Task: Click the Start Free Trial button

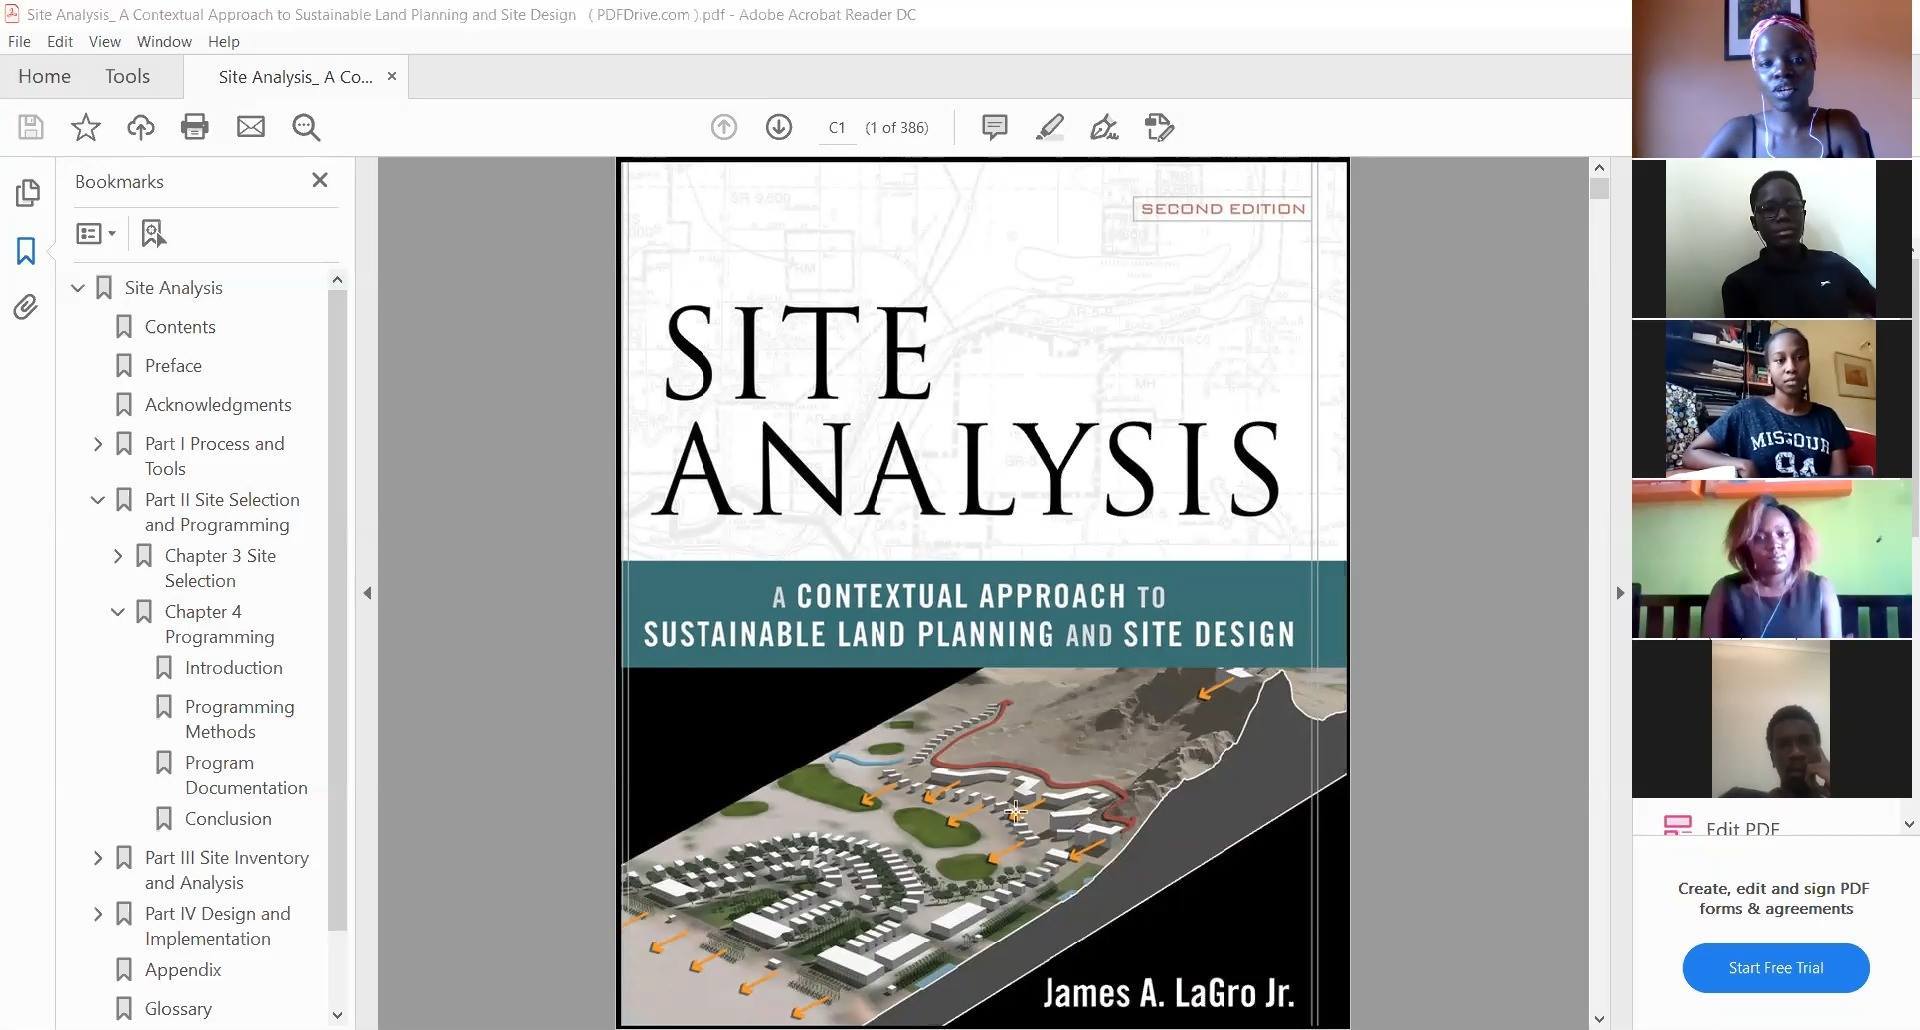Action: tap(1776, 968)
